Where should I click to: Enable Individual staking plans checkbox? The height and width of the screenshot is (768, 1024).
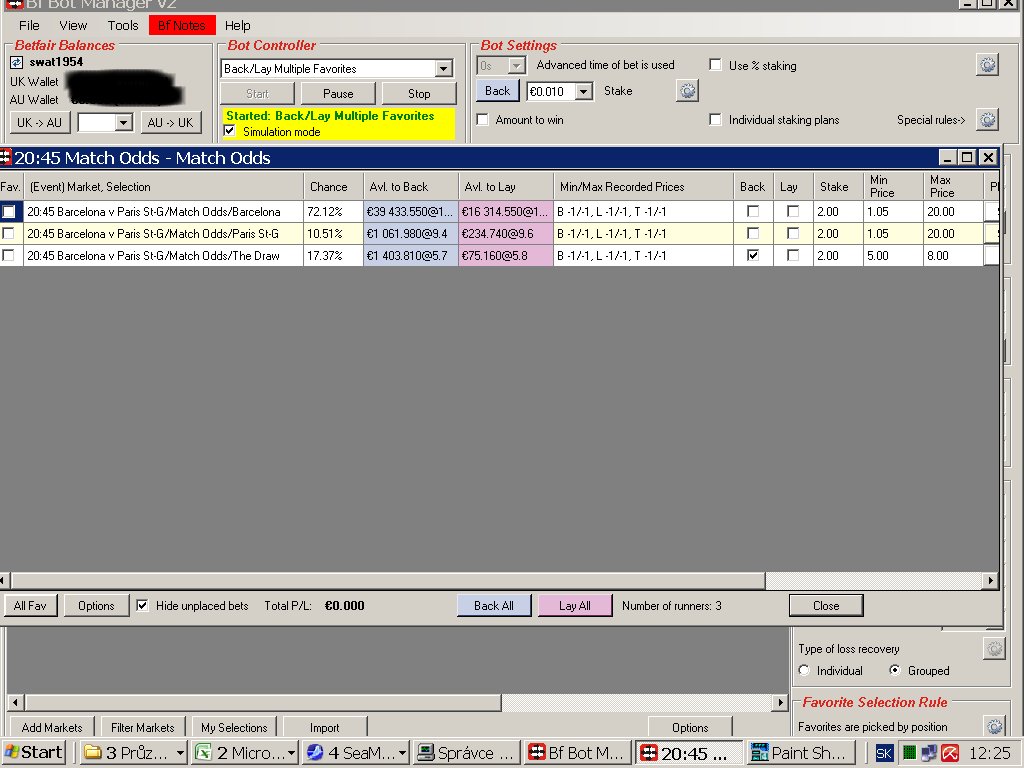tap(715, 120)
